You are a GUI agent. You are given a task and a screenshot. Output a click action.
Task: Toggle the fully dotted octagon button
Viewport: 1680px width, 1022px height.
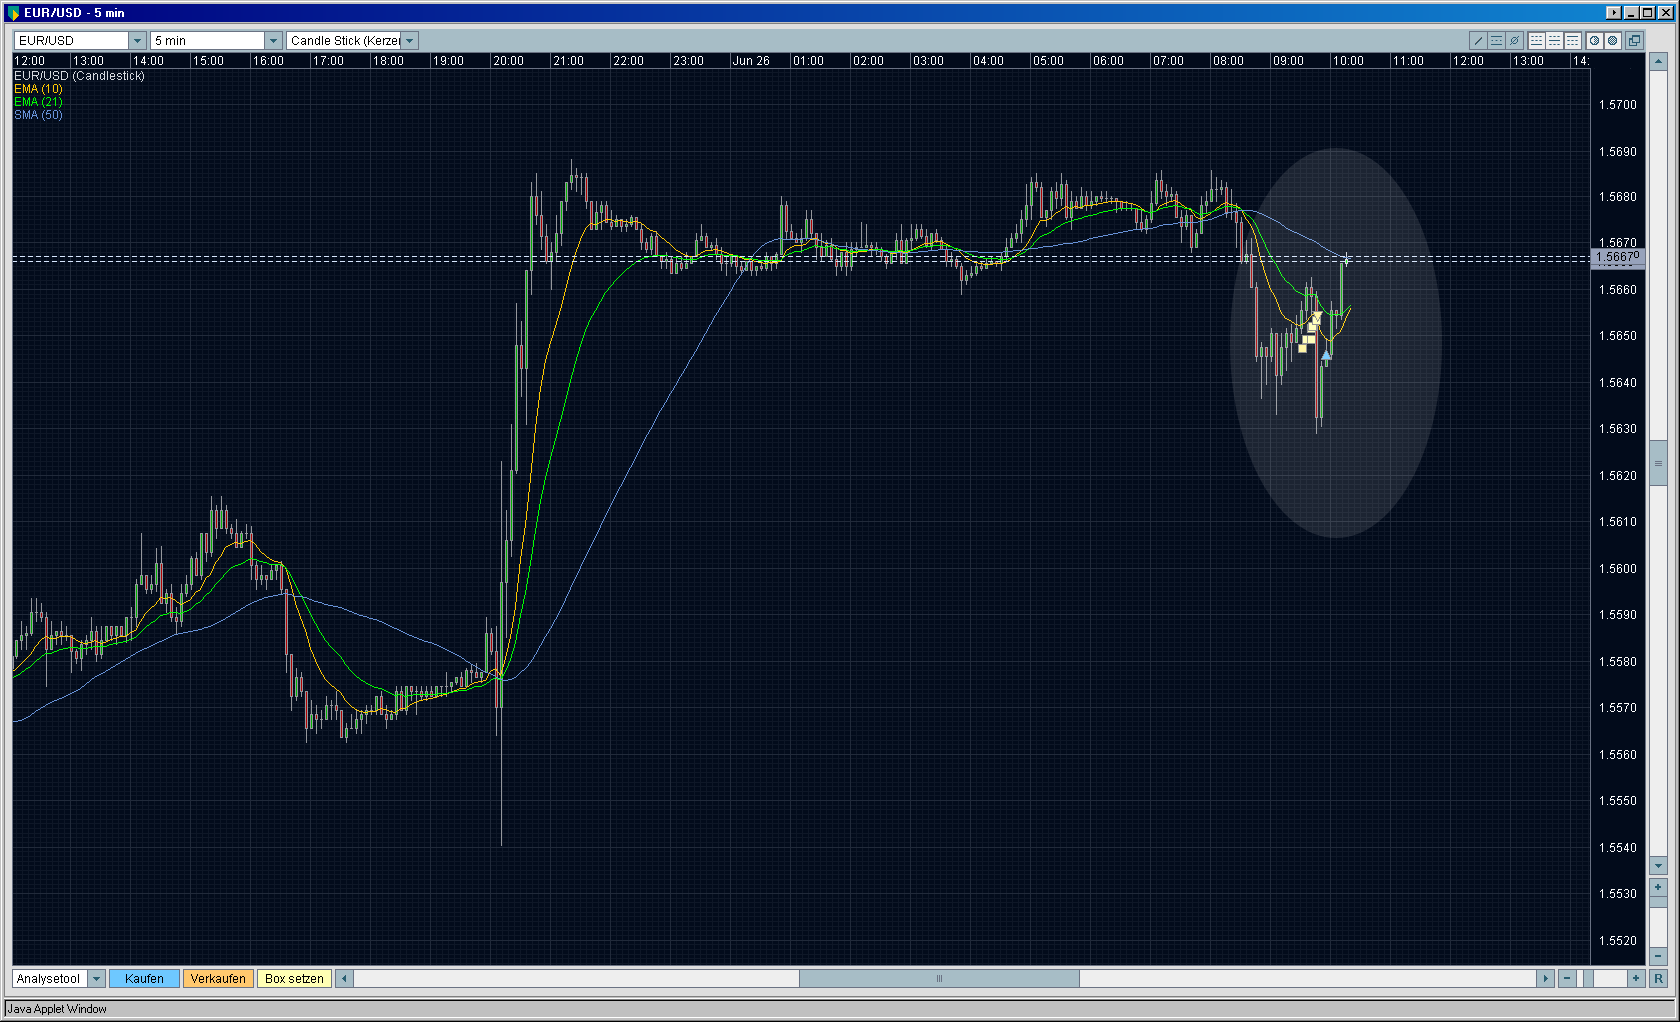1613,41
